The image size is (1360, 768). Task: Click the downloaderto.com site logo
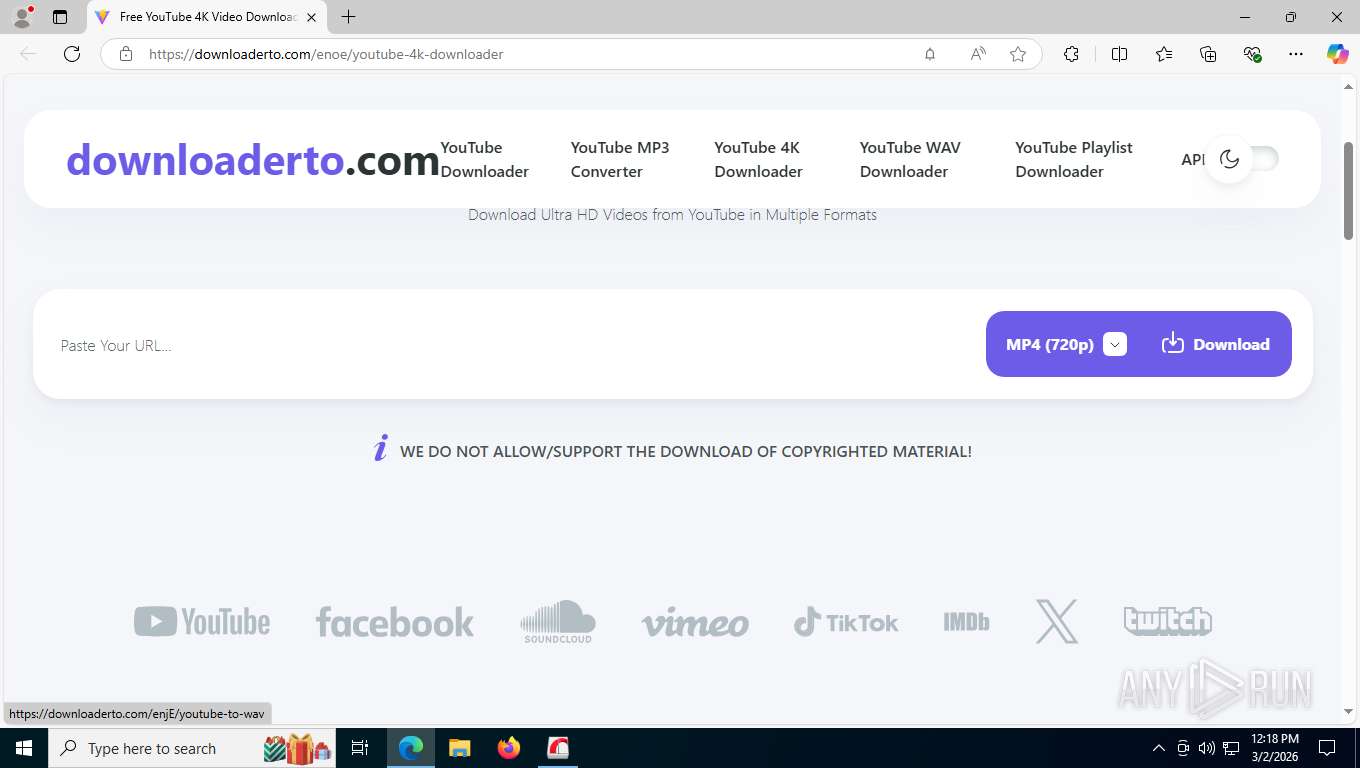(x=253, y=159)
